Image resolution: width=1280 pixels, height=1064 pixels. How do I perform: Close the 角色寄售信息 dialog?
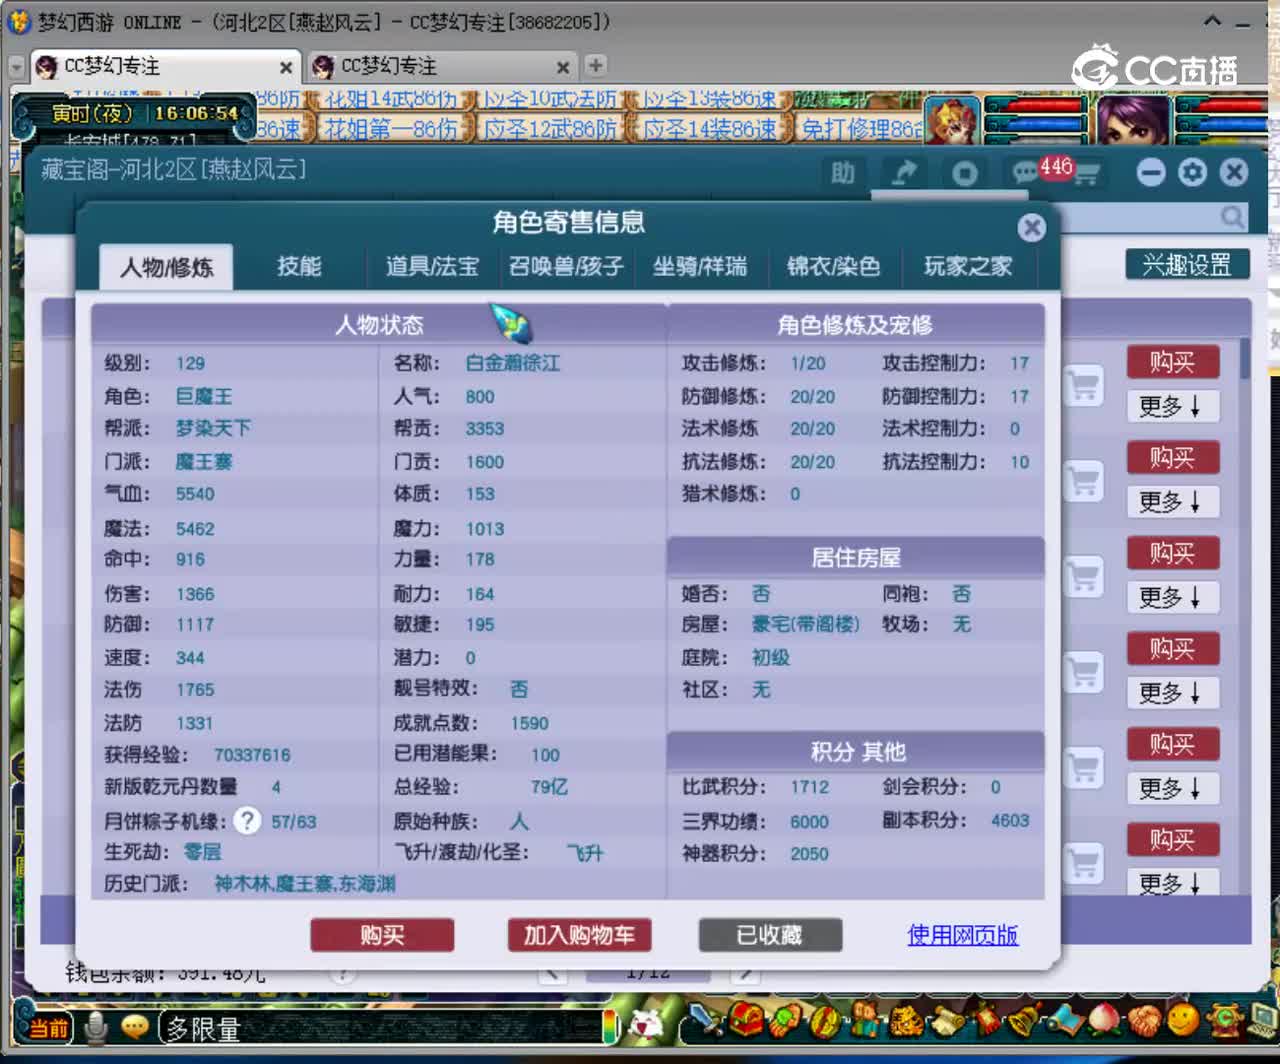click(1031, 228)
